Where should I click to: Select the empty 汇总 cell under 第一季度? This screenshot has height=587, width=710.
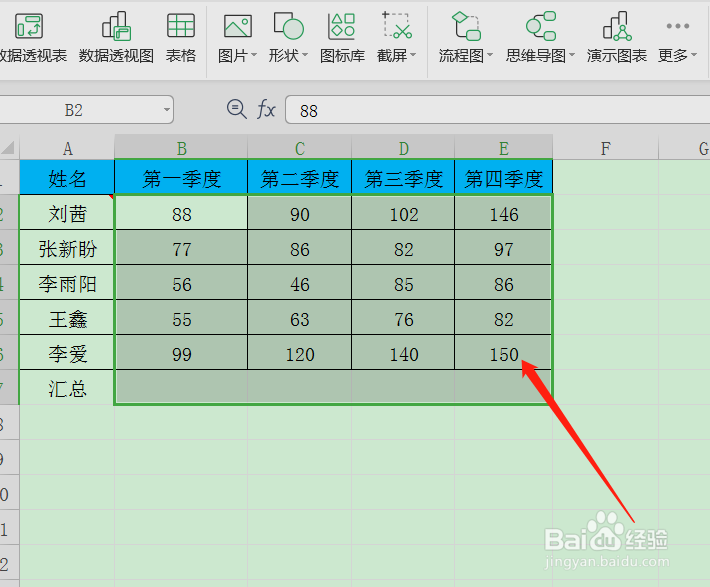click(x=181, y=386)
